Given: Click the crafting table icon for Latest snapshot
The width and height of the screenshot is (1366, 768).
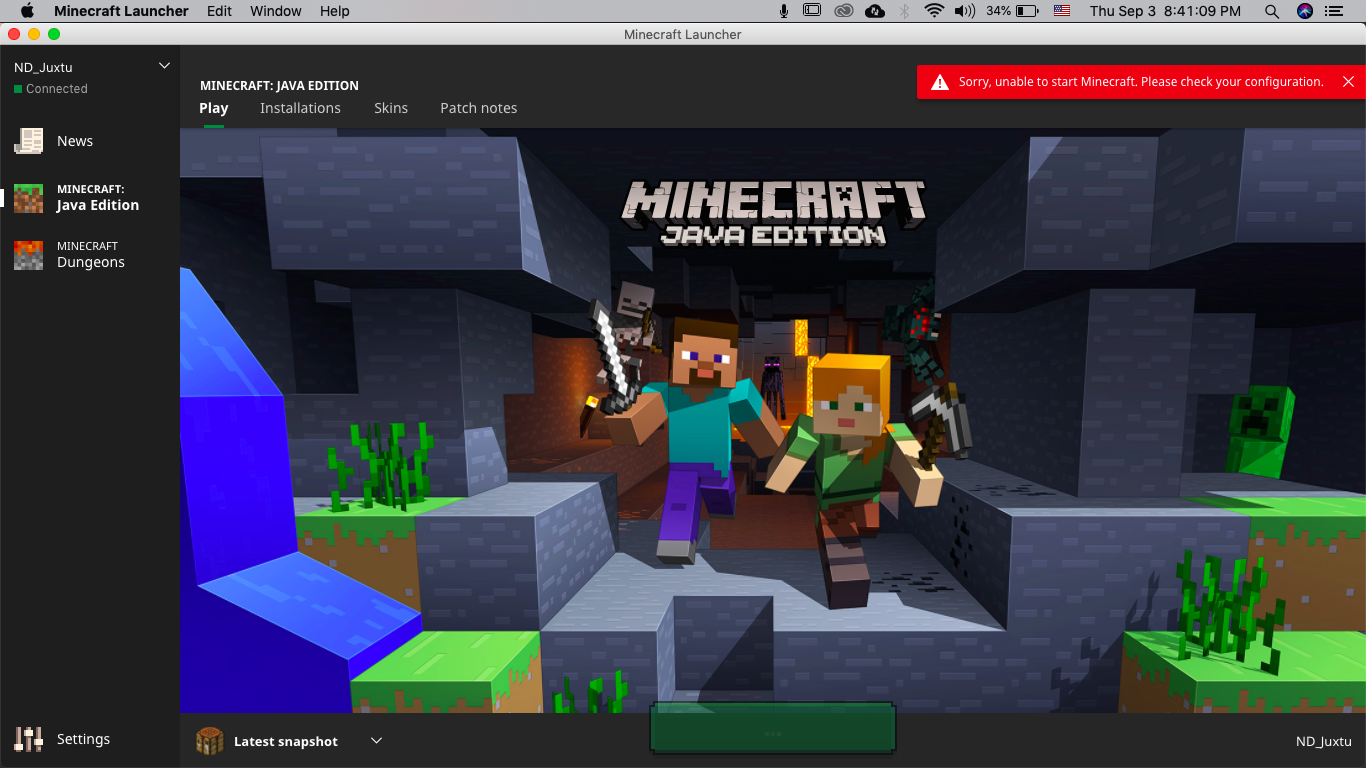Looking at the screenshot, I should tap(210, 741).
